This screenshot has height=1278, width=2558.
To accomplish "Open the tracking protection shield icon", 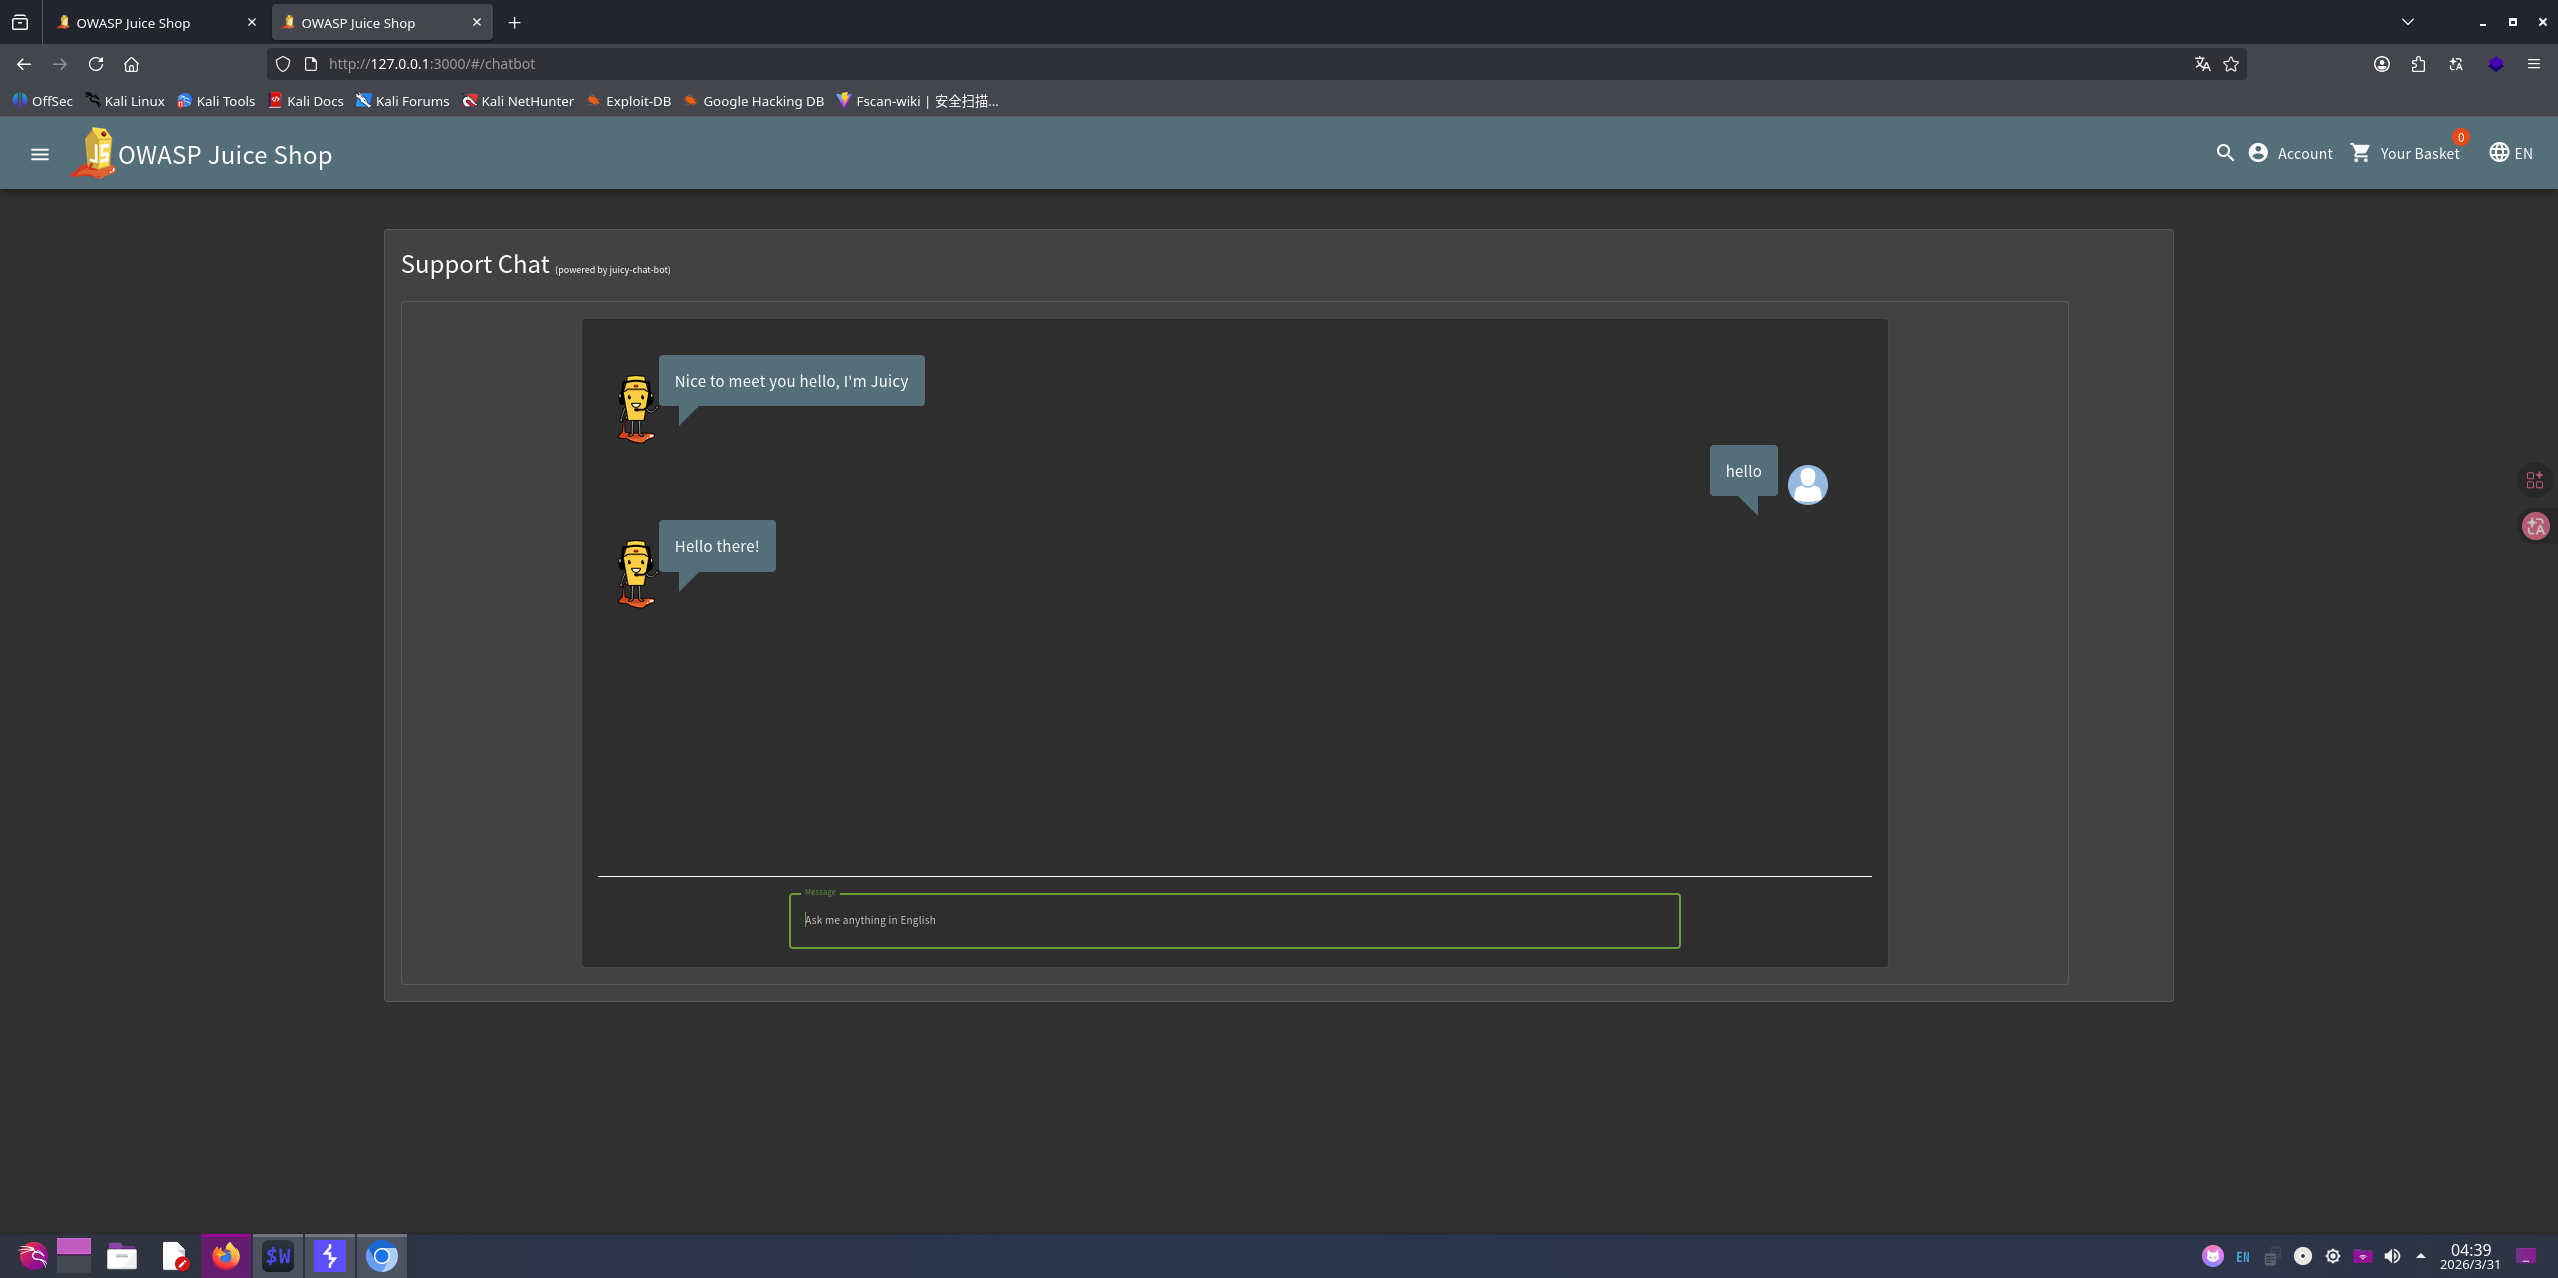I will 283,64.
